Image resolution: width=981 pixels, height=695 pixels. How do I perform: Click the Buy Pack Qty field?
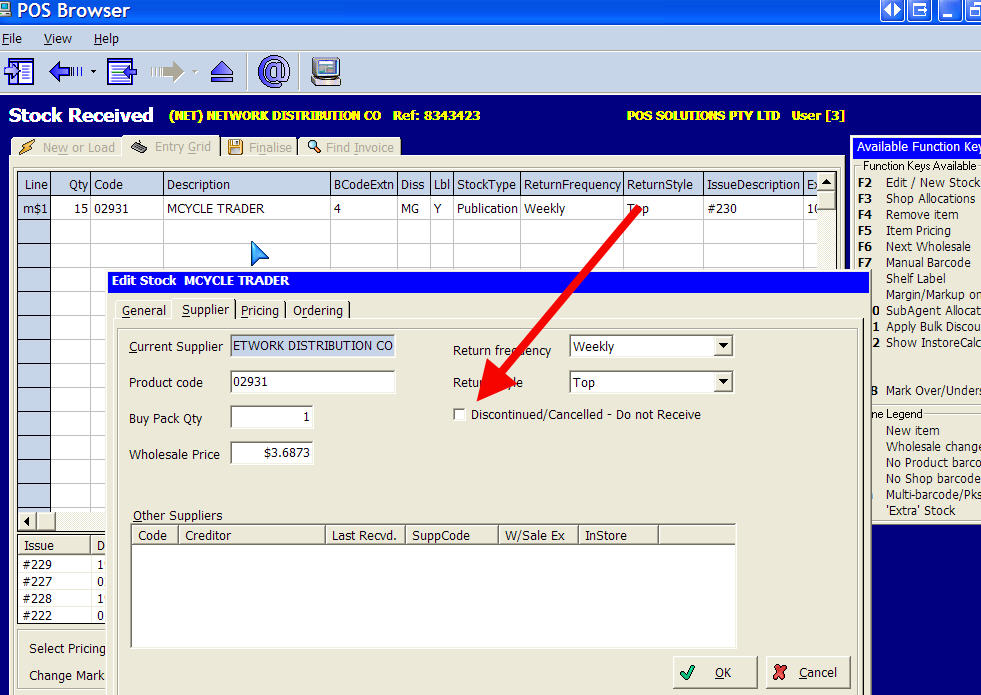pyautogui.click(x=272, y=417)
